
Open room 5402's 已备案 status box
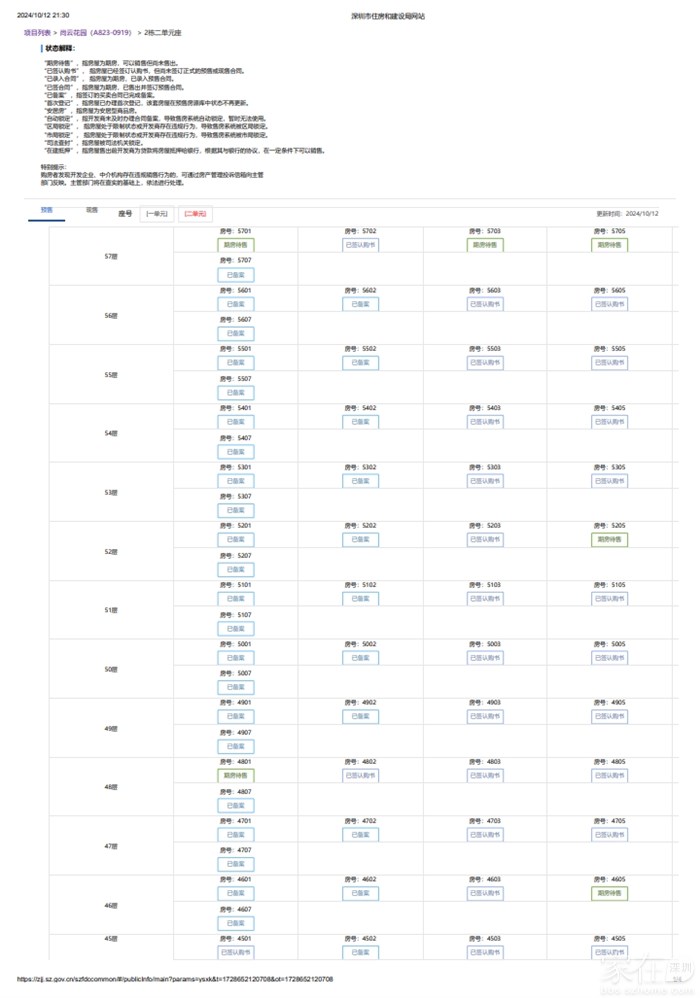361,421
